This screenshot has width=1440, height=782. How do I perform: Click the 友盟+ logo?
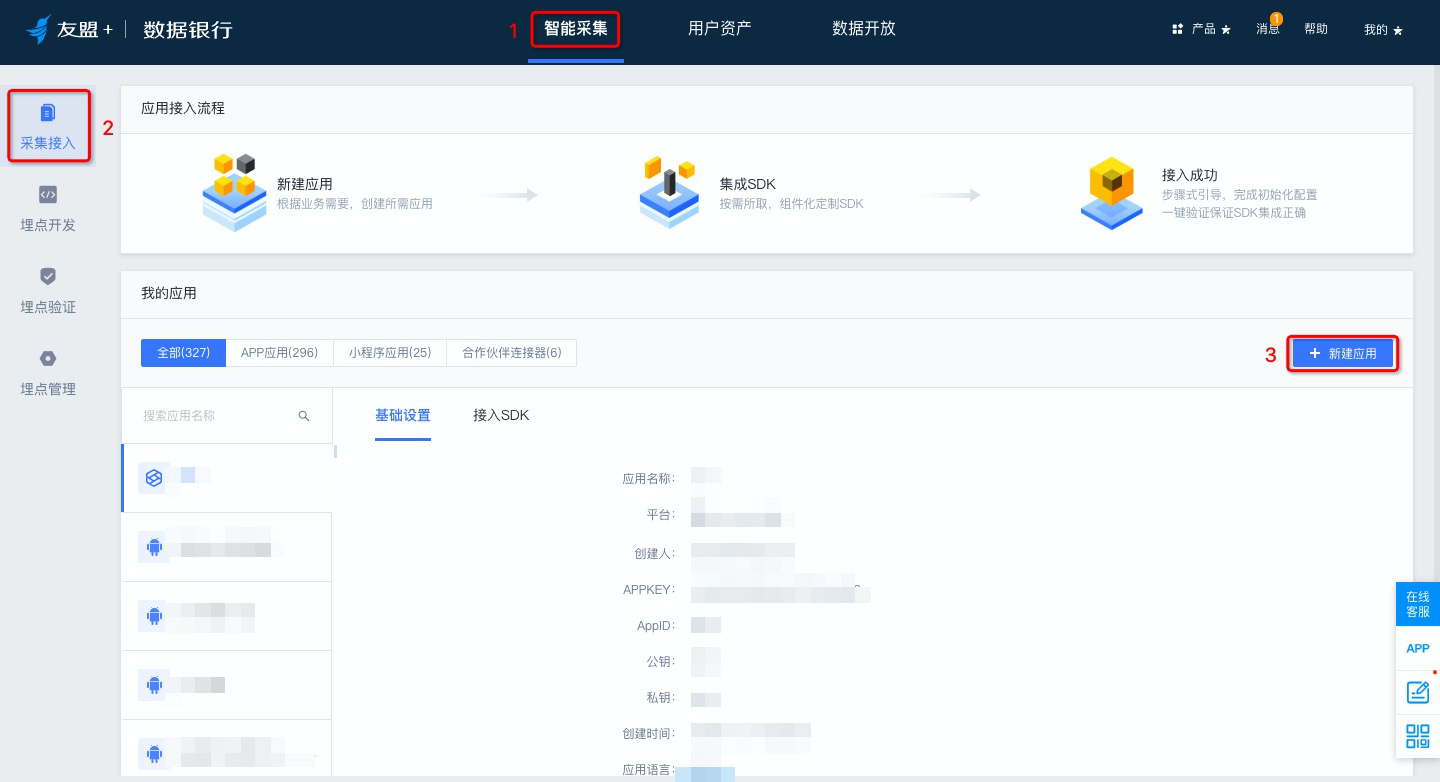(69, 29)
